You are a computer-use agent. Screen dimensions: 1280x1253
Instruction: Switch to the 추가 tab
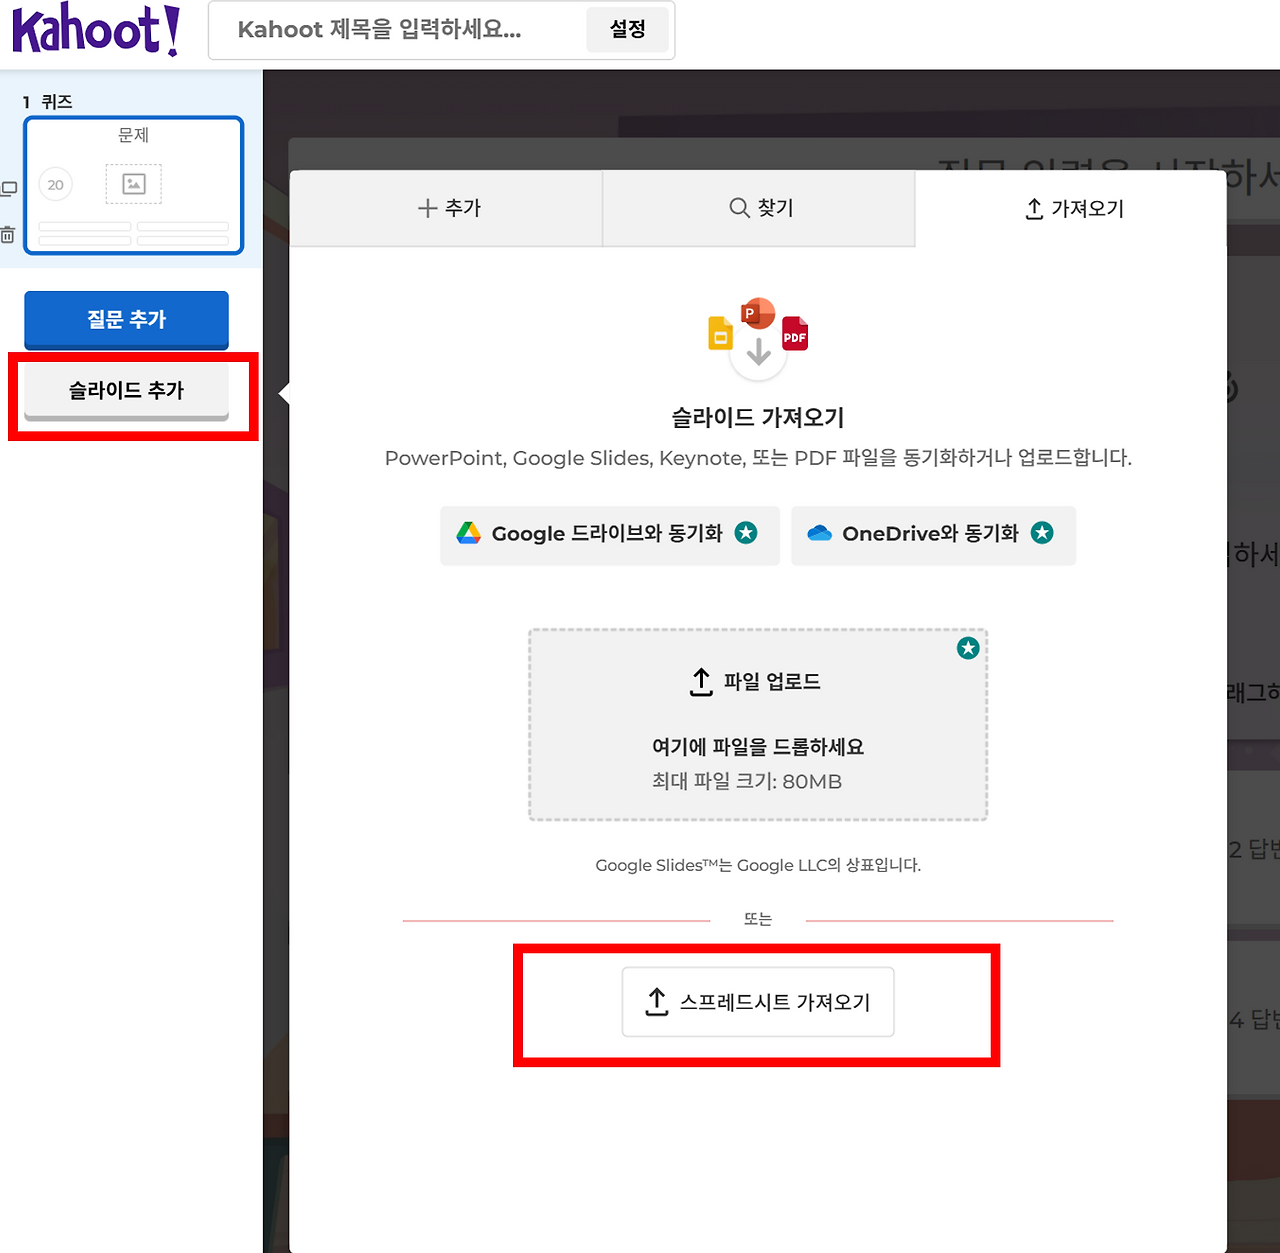tap(447, 208)
